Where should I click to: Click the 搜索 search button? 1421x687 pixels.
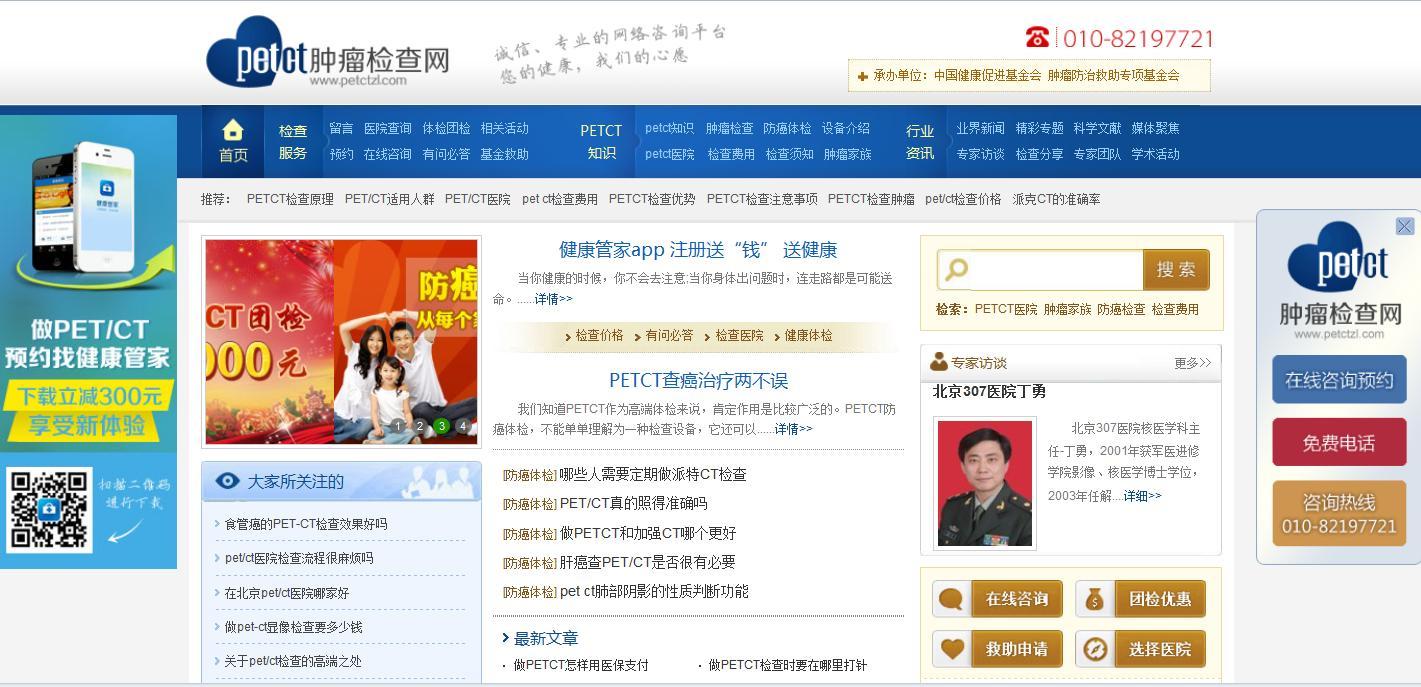click(1176, 270)
